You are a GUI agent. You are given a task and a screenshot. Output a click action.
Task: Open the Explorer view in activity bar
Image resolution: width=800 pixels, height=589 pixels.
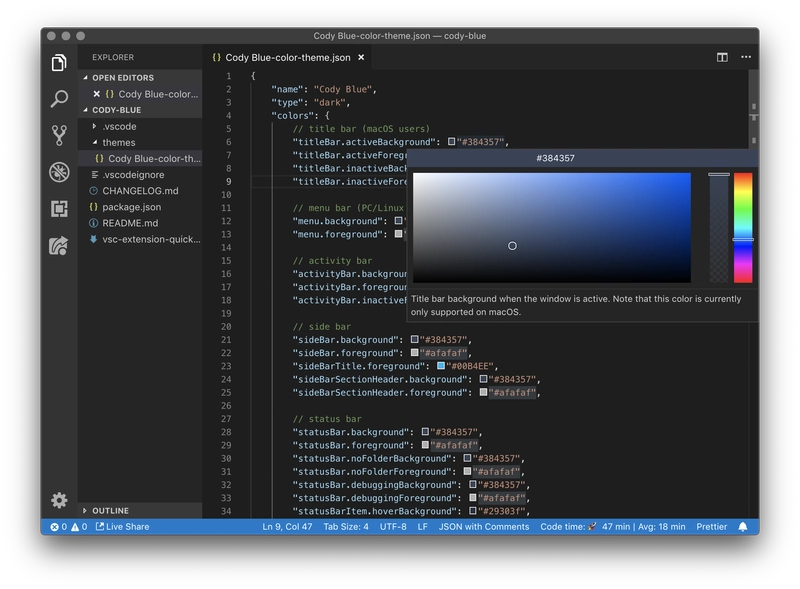click(59, 63)
